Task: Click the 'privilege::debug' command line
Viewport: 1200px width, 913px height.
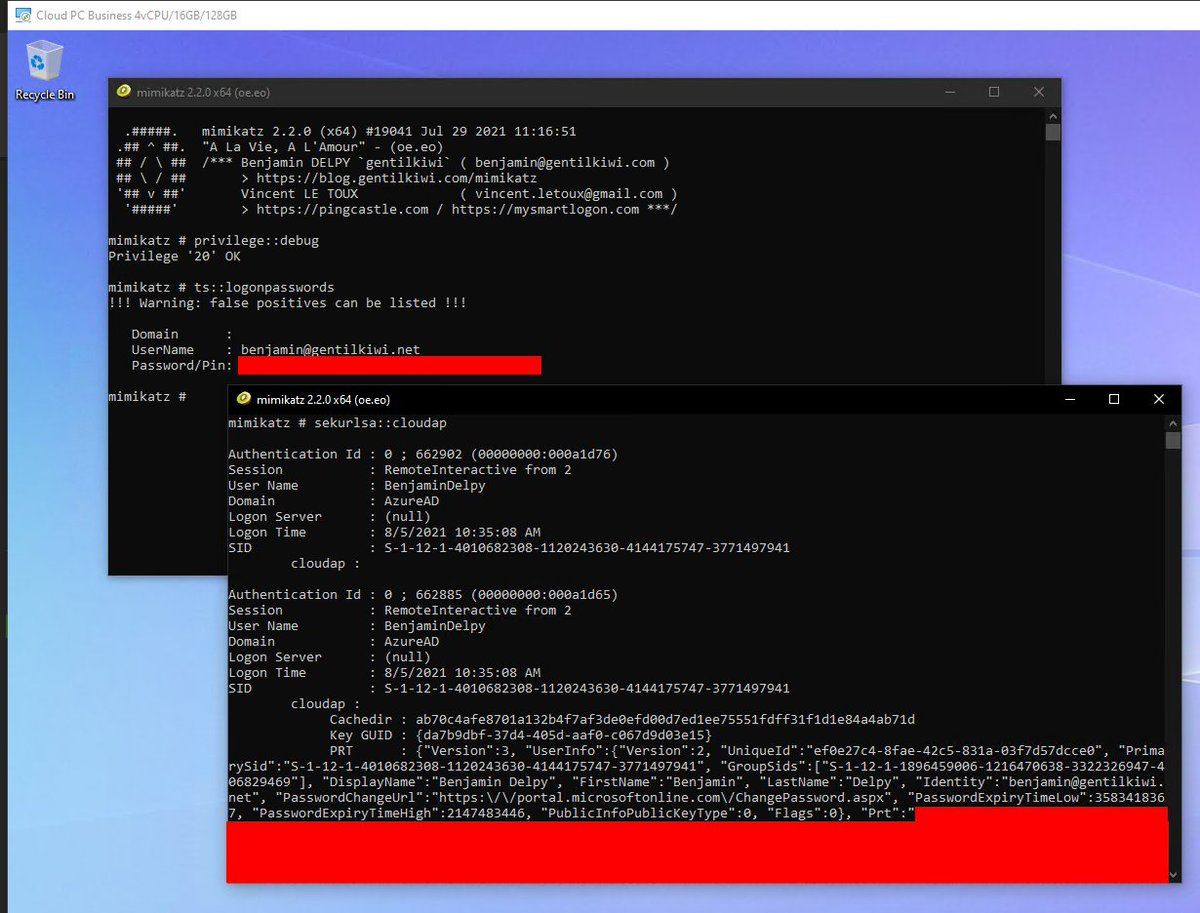Action: pyautogui.click(x=213, y=241)
